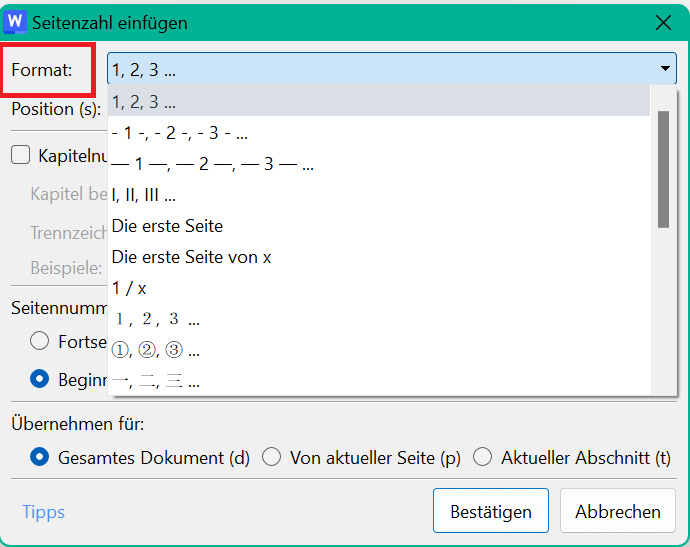Select 'Die erste Seite von x' format

(378, 257)
